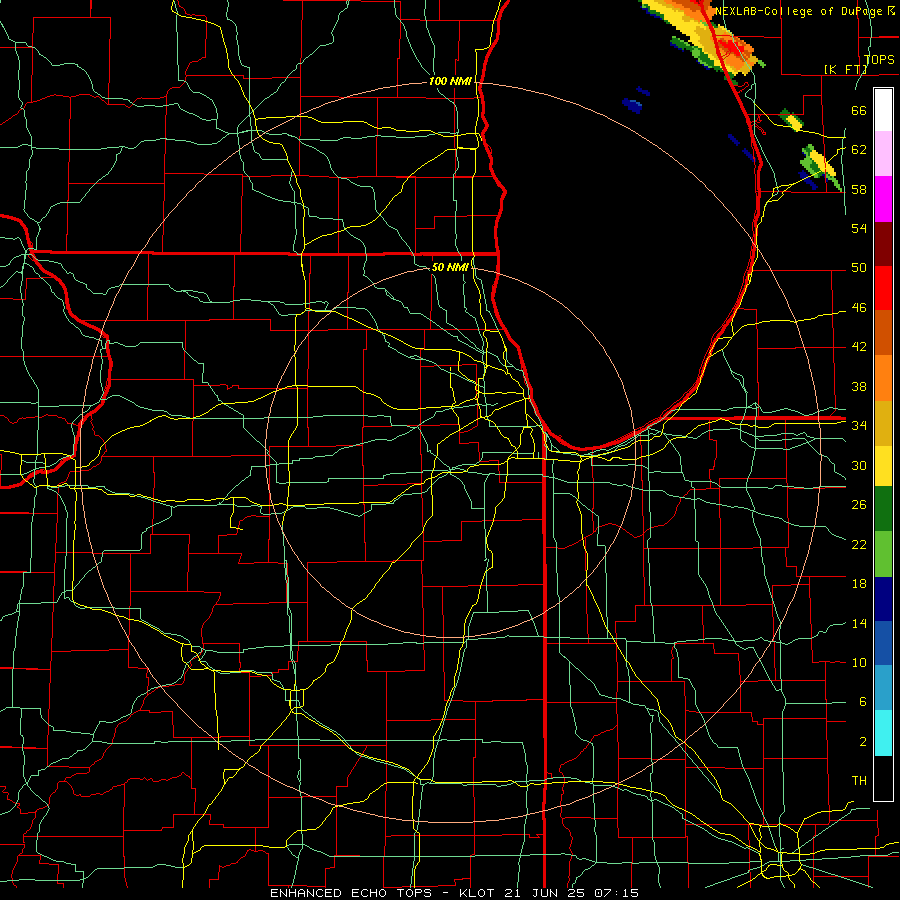Select the '34' scale label
900x900 pixels.
[859, 425]
